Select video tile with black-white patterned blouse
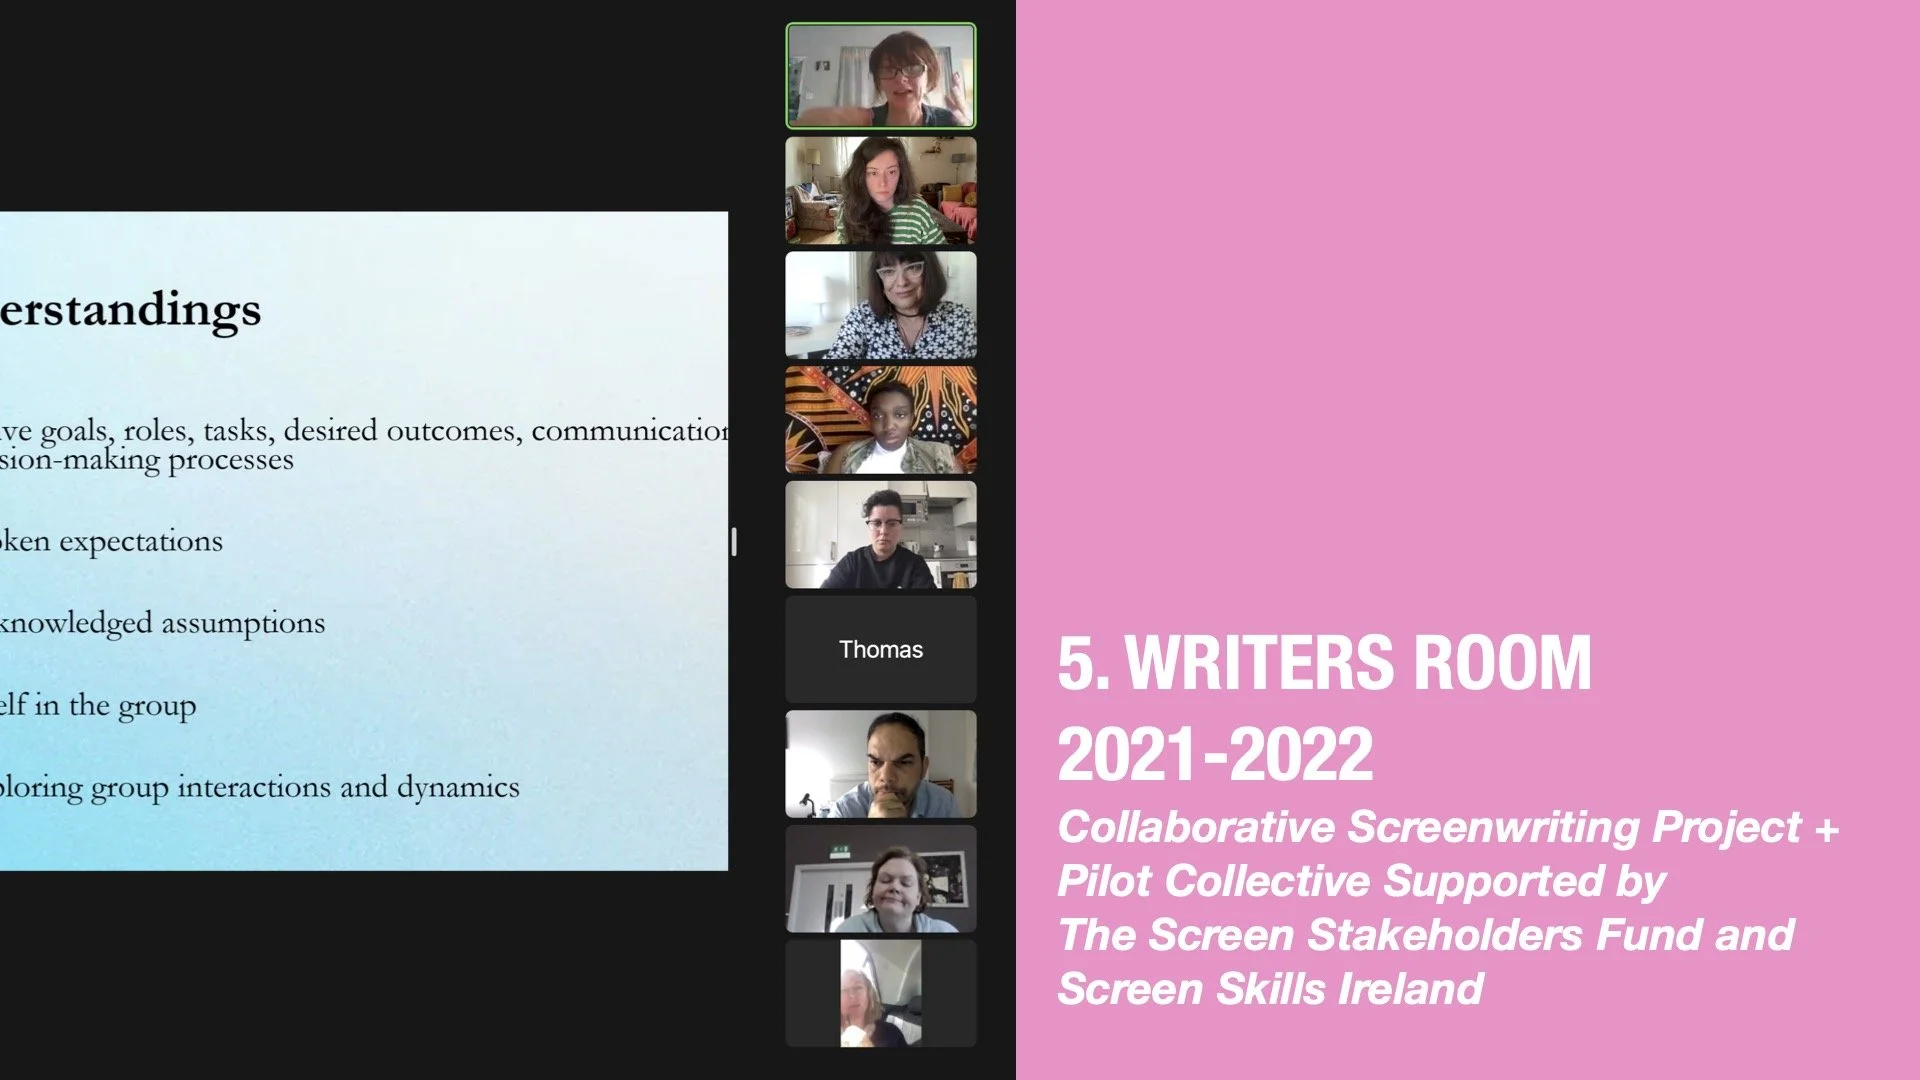 click(880, 305)
